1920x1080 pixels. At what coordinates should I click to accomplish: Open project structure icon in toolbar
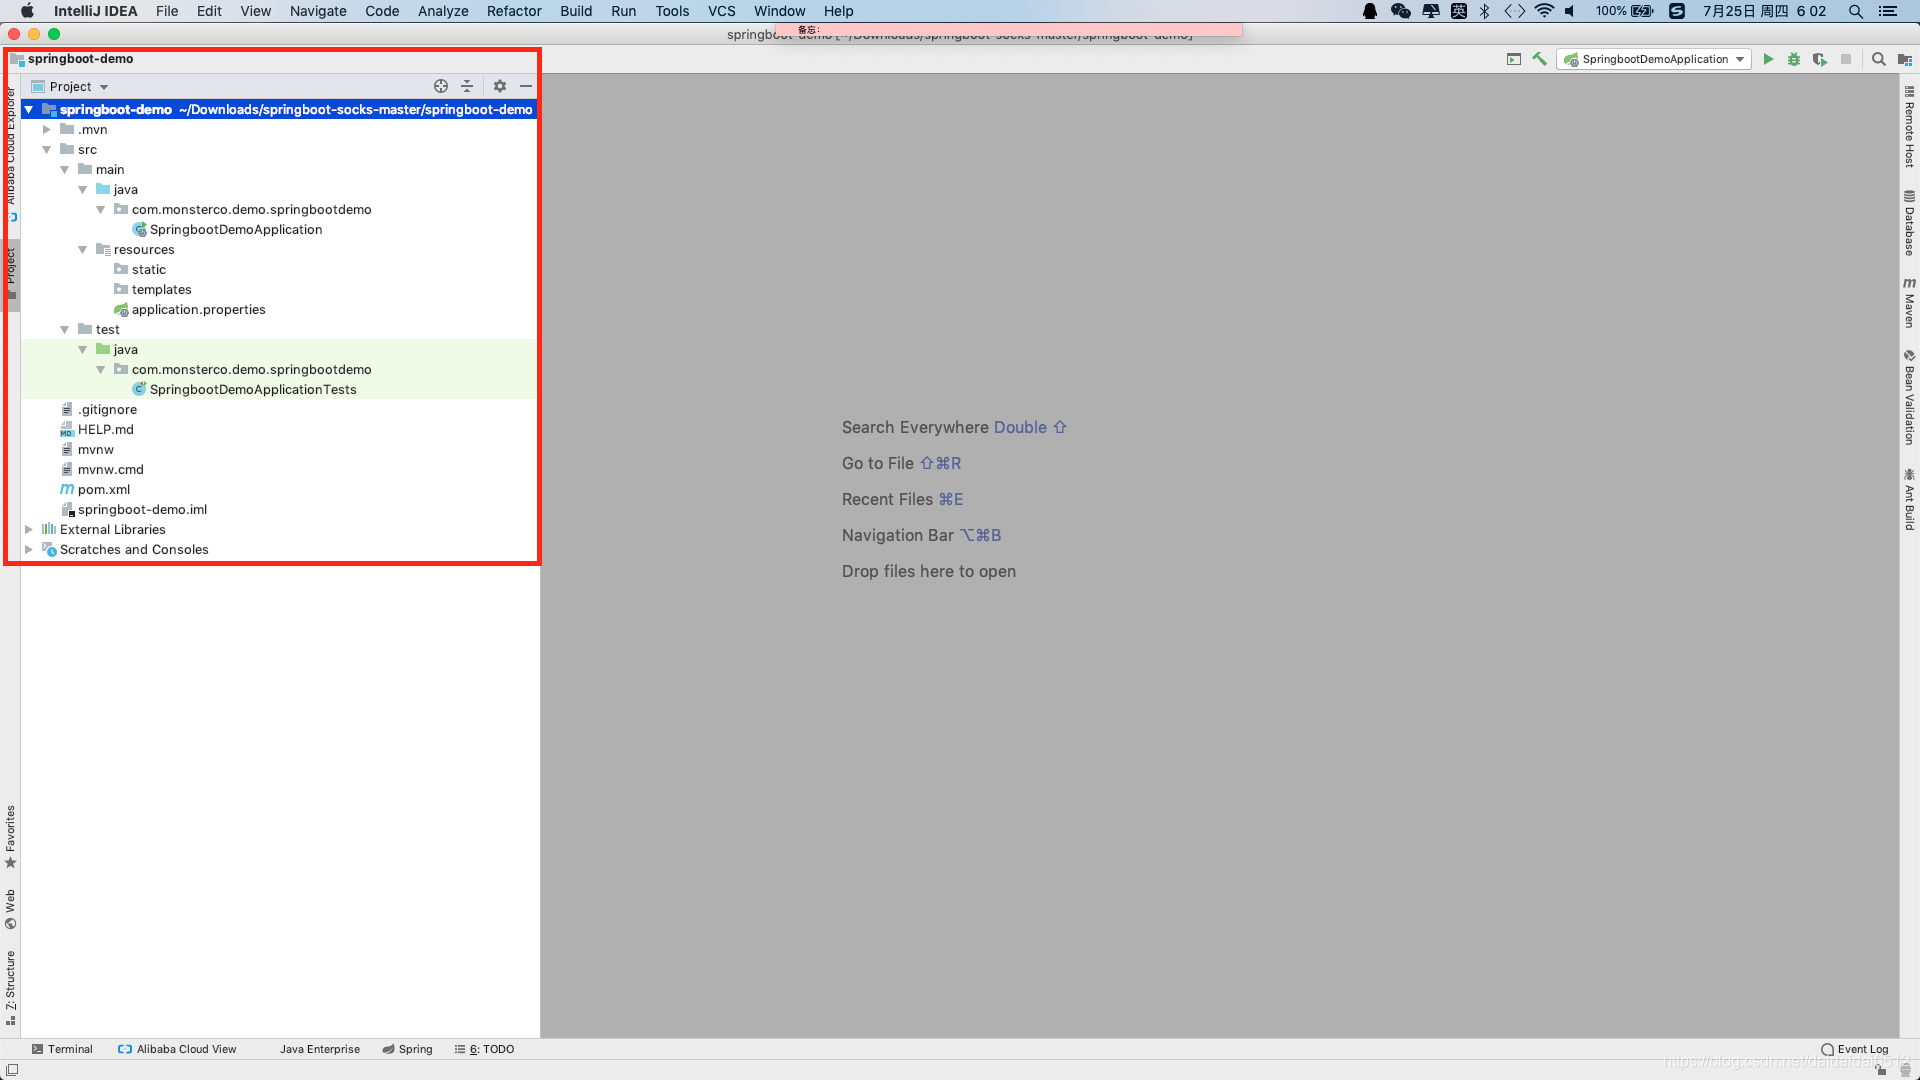1905,59
